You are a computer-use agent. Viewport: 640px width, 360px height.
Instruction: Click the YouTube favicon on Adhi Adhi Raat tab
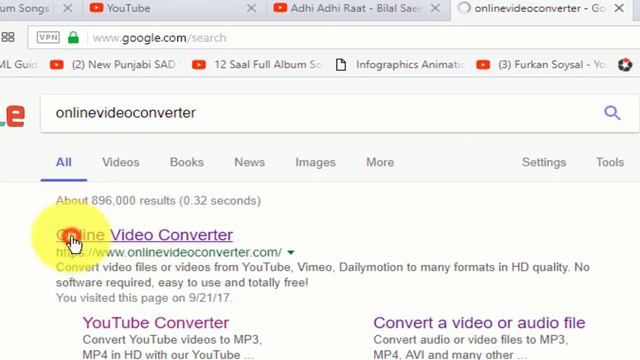tap(280, 8)
